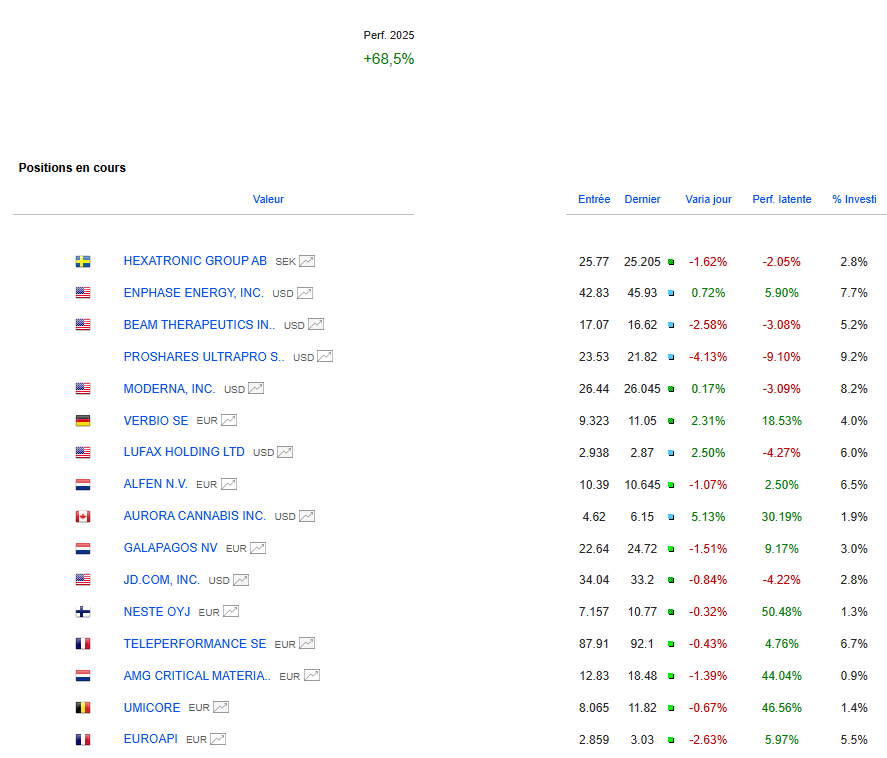Open the JD.COM, INC. stock link
Viewport: 887px width, 758px height.
click(x=162, y=580)
